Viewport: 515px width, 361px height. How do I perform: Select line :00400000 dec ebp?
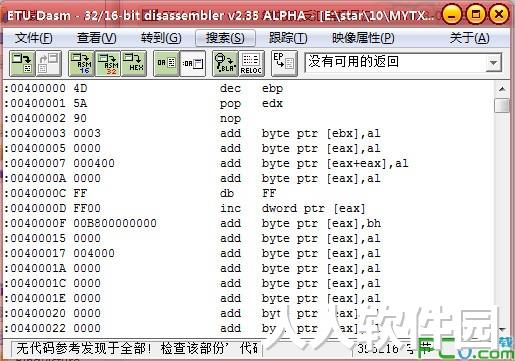click(248, 89)
